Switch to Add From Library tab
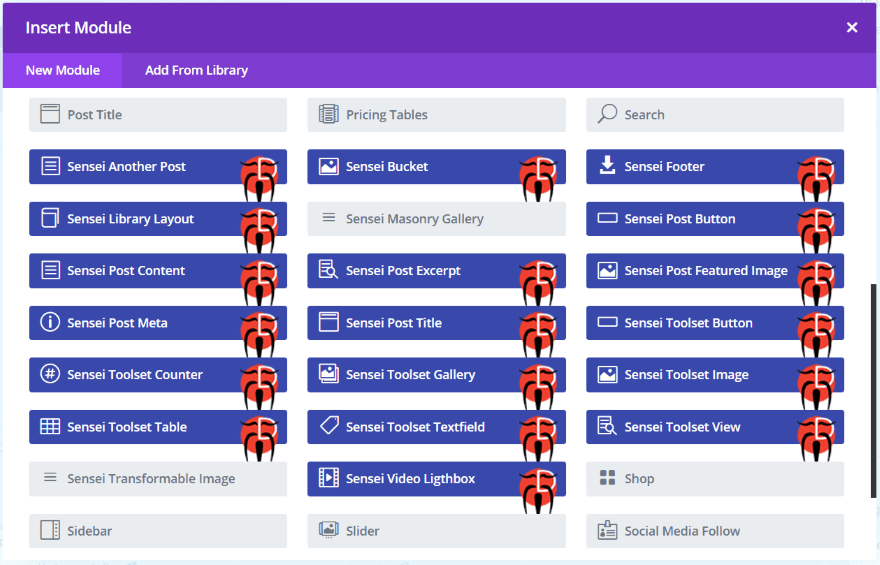This screenshot has height=565, width=880. tap(196, 70)
